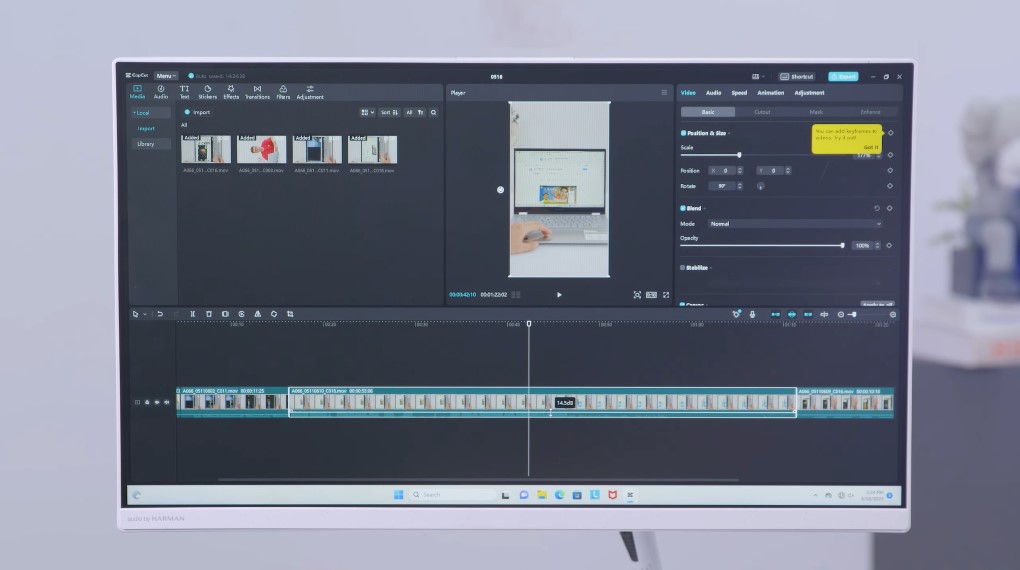This screenshot has height=570, width=1020.
Task: Open the Transitions library
Action: 257,92
